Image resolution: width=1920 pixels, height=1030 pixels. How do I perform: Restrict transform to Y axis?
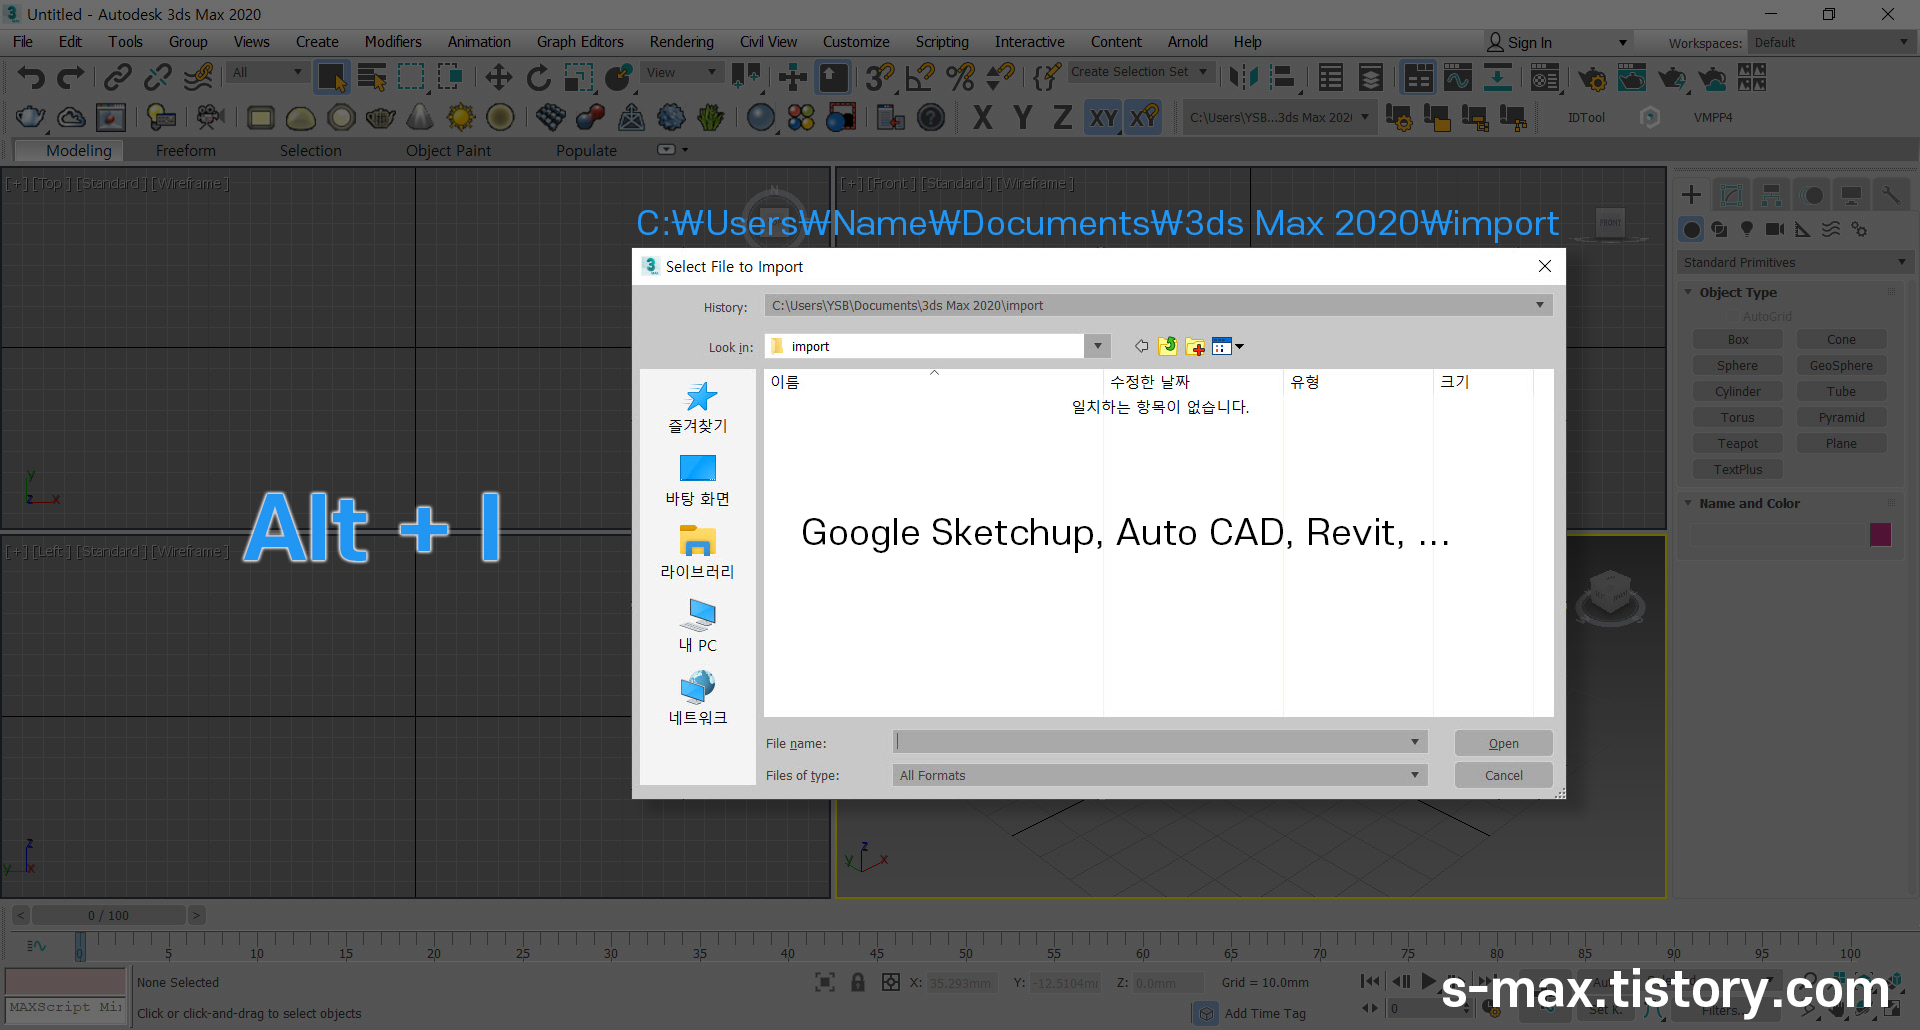point(1023,118)
